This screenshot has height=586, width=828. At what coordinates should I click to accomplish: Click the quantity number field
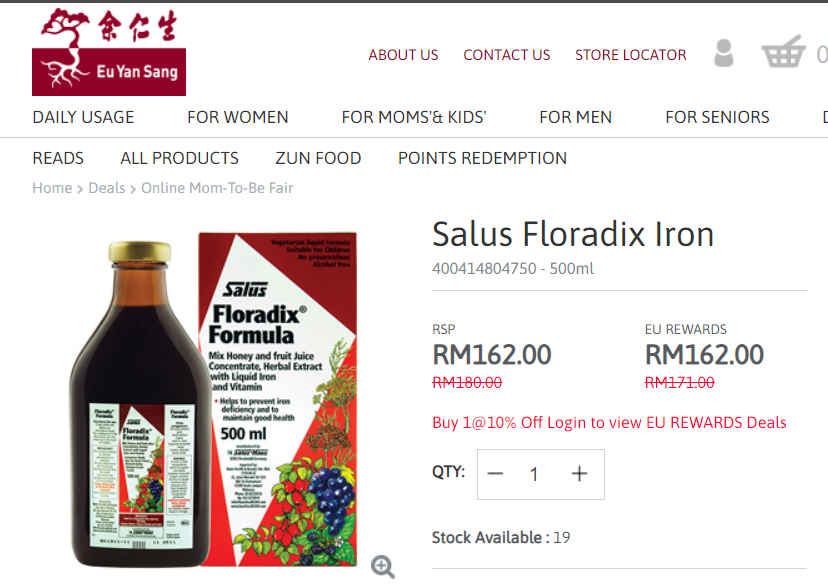coord(534,474)
